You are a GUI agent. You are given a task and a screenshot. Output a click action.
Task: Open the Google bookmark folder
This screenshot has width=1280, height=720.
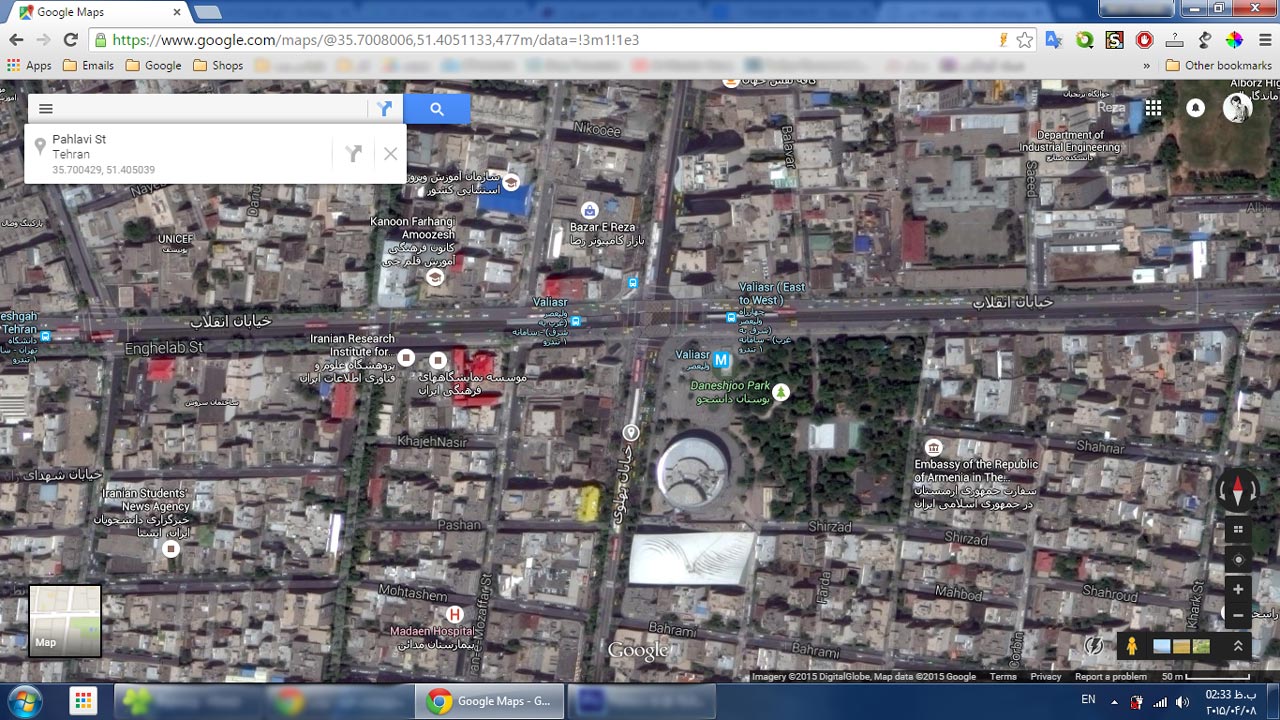[x=153, y=65]
